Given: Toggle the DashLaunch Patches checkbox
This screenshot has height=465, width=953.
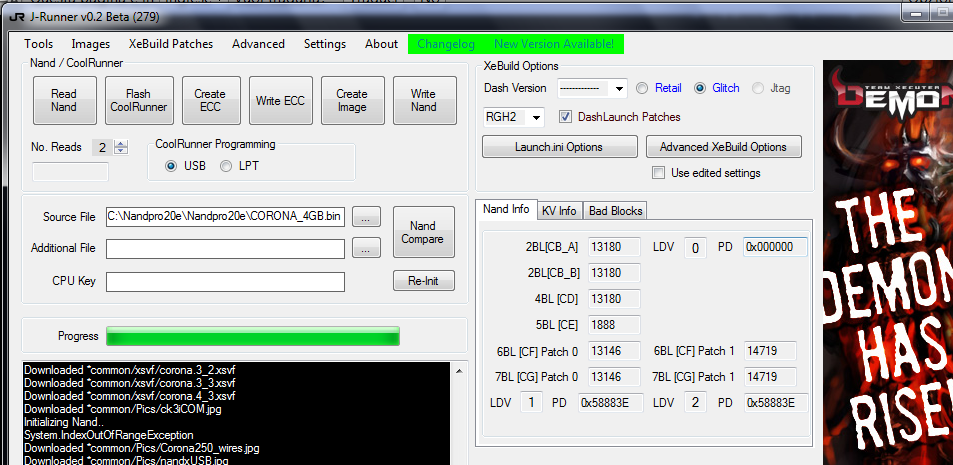Looking at the screenshot, I should 565,117.
